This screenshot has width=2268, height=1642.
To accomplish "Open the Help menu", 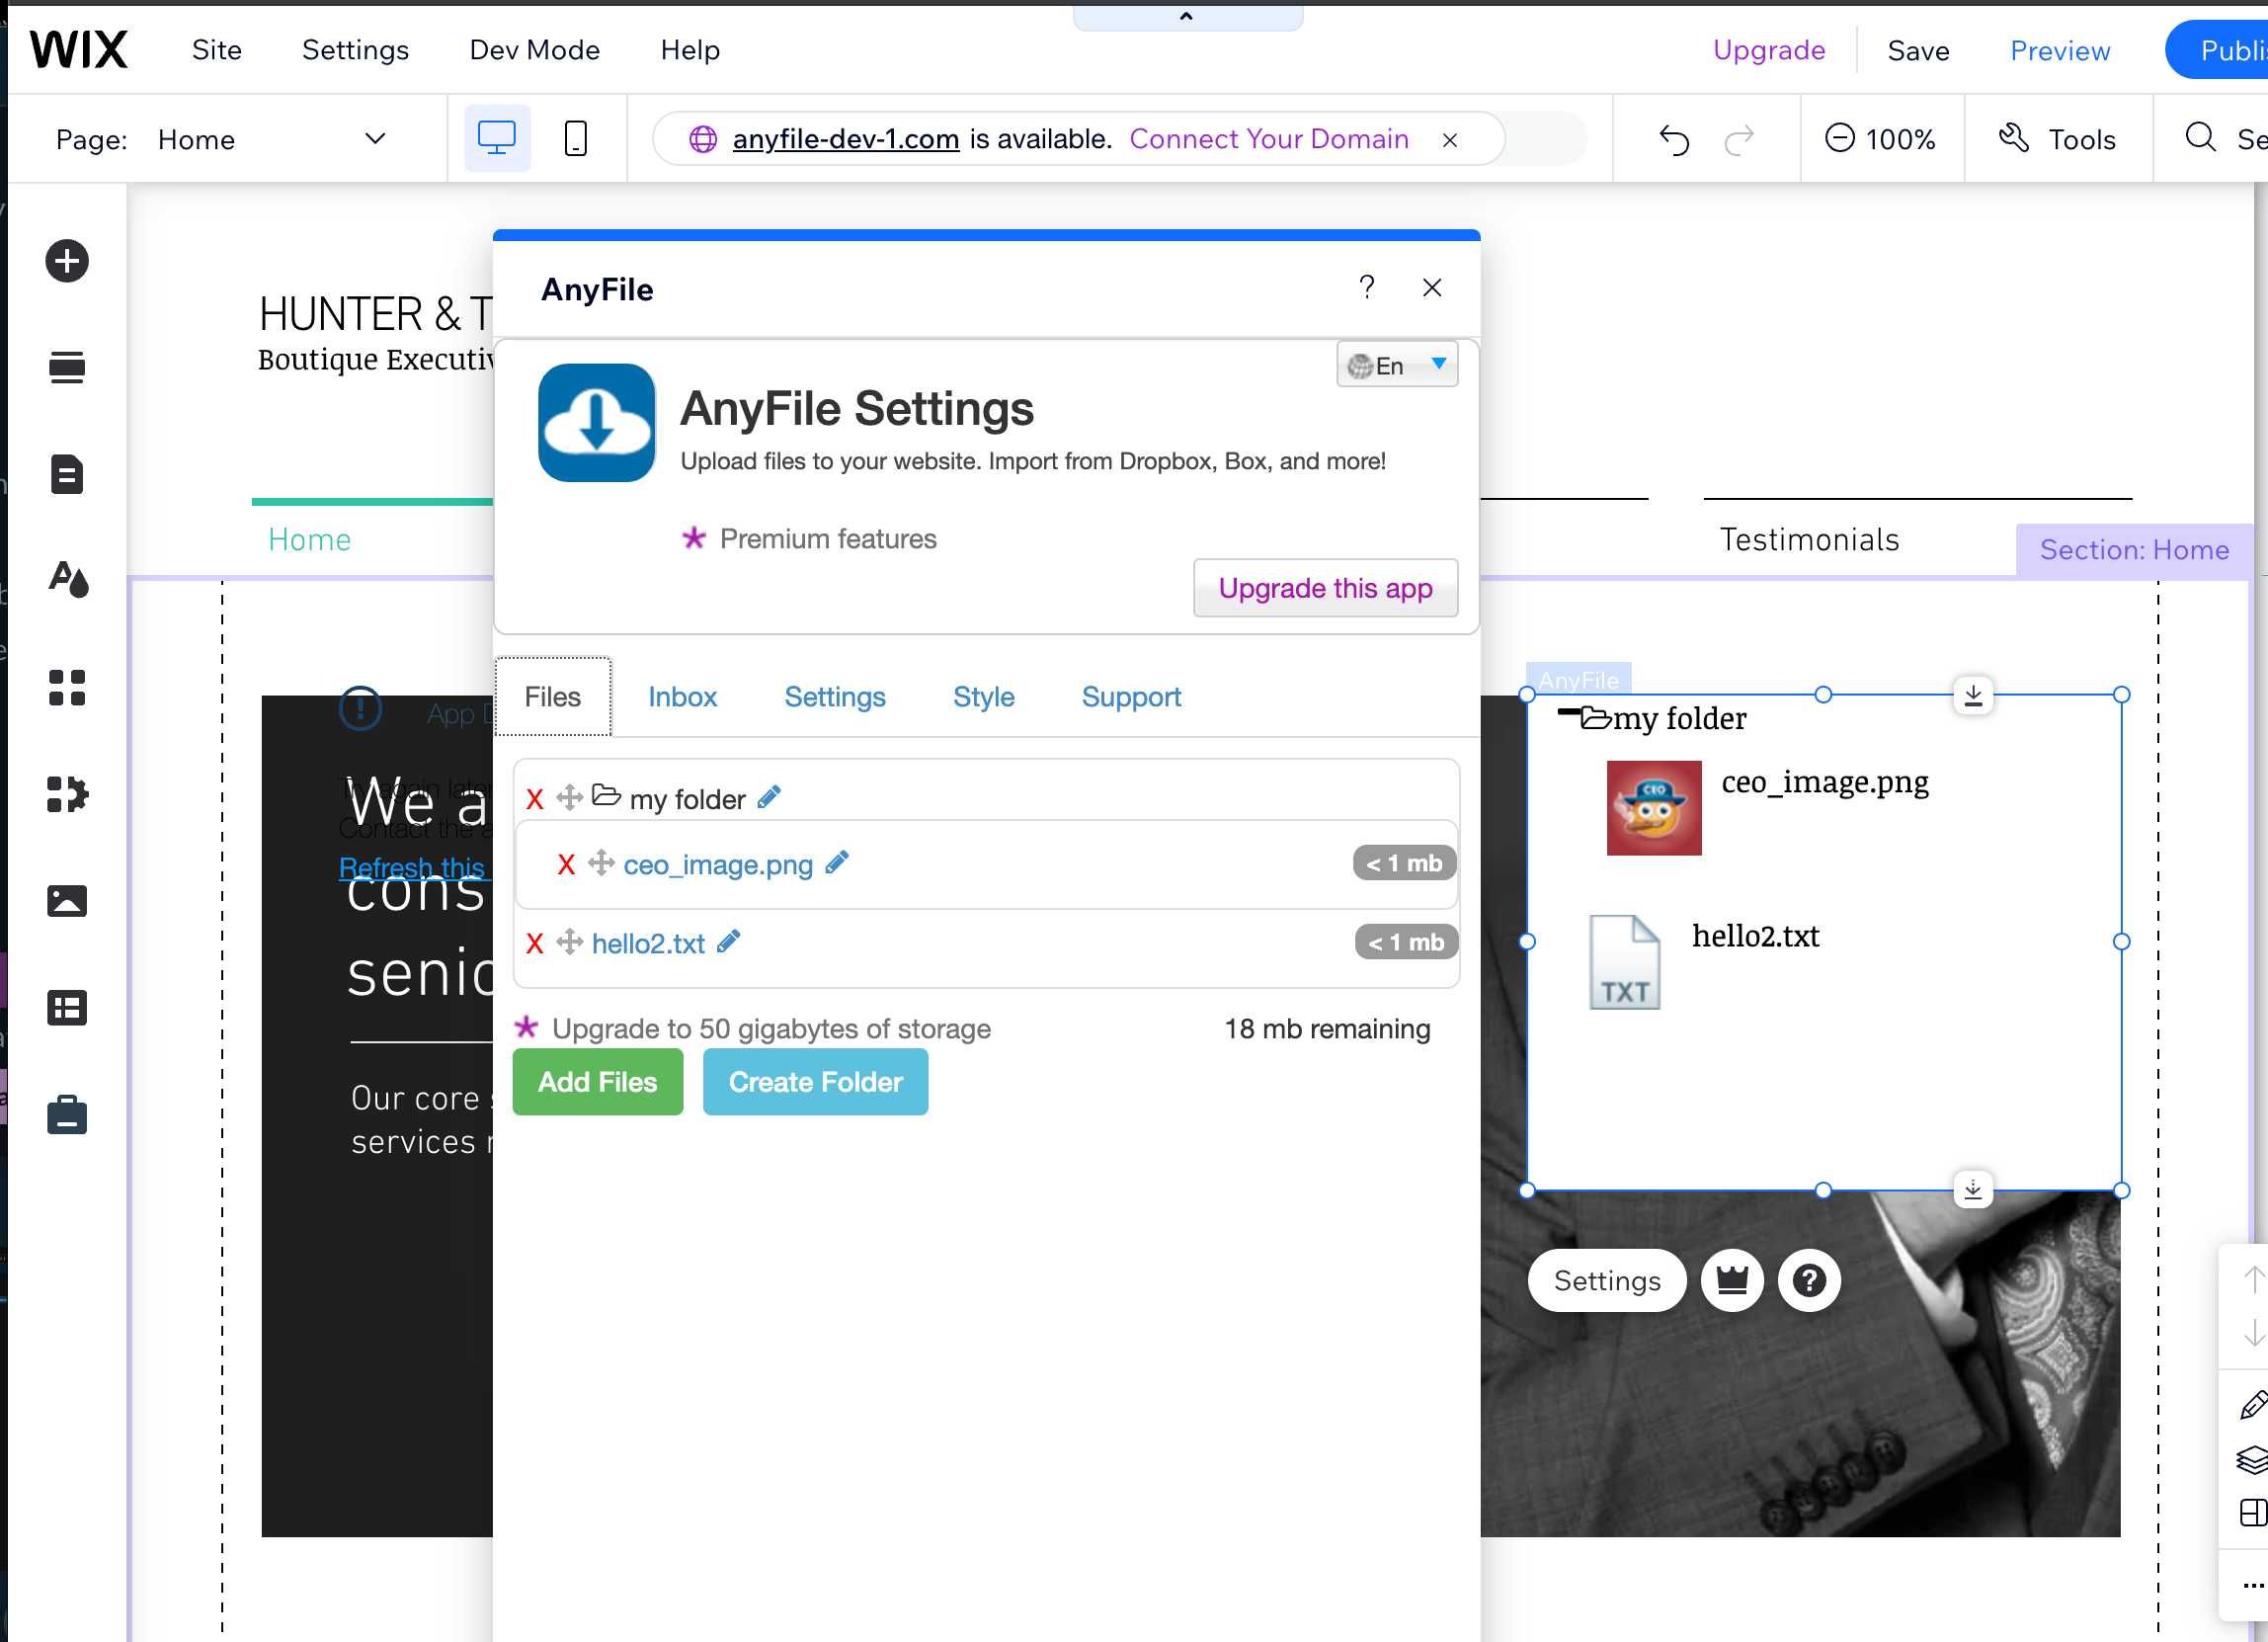I will pyautogui.click(x=690, y=50).
